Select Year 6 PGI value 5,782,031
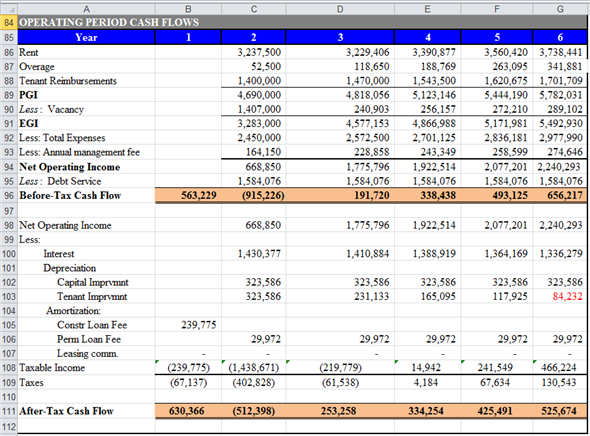This screenshot has height=436, width=590. pos(560,95)
